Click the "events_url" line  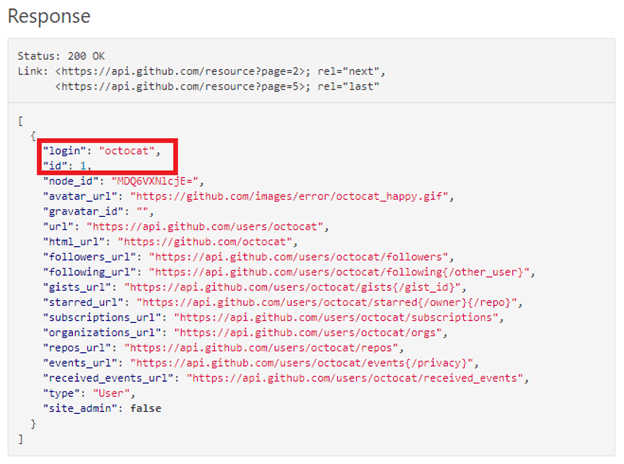[x=261, y=363]
